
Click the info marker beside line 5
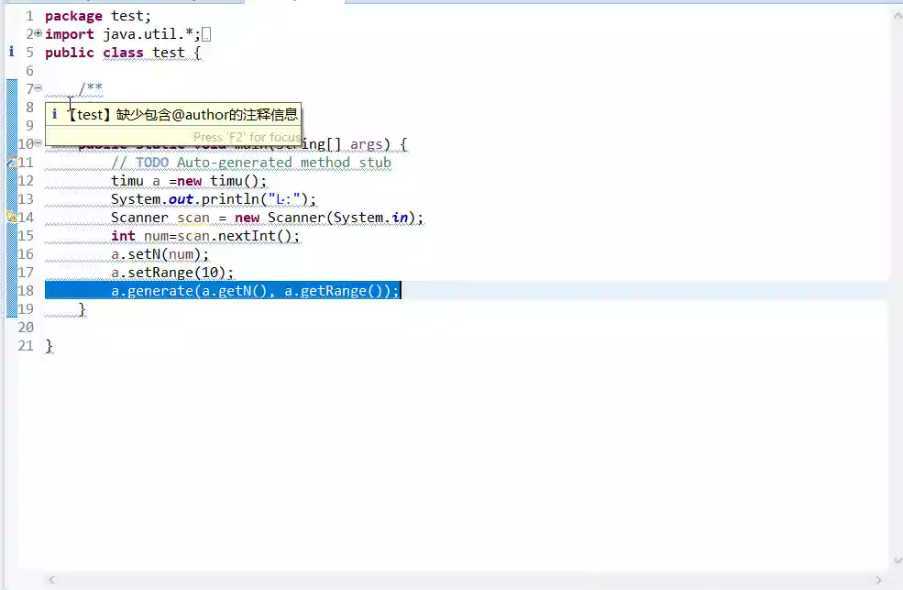pyautogui.click(x=11, y=52)
